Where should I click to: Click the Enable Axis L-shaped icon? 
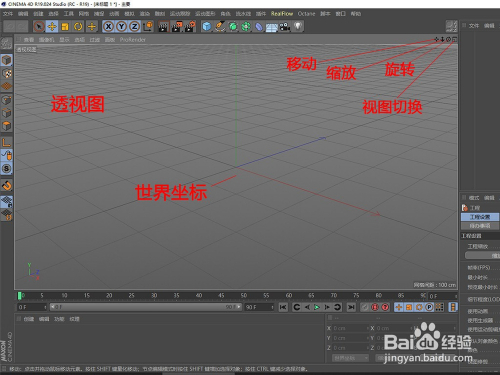click(x=6, y=143)
